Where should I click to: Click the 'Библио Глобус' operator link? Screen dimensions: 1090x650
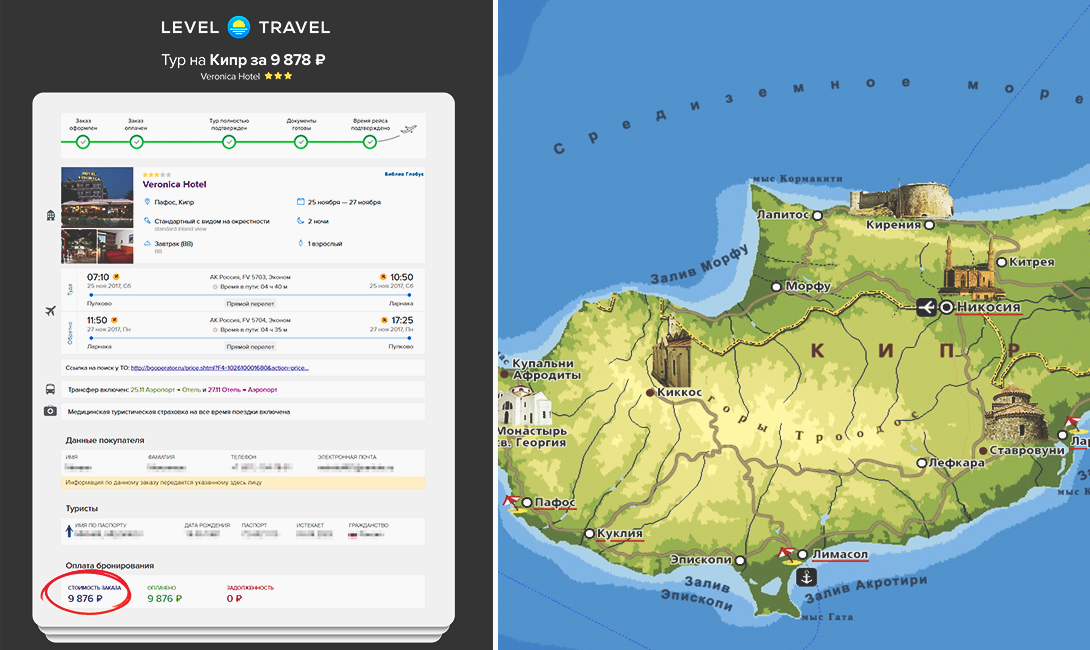(404, 174)
